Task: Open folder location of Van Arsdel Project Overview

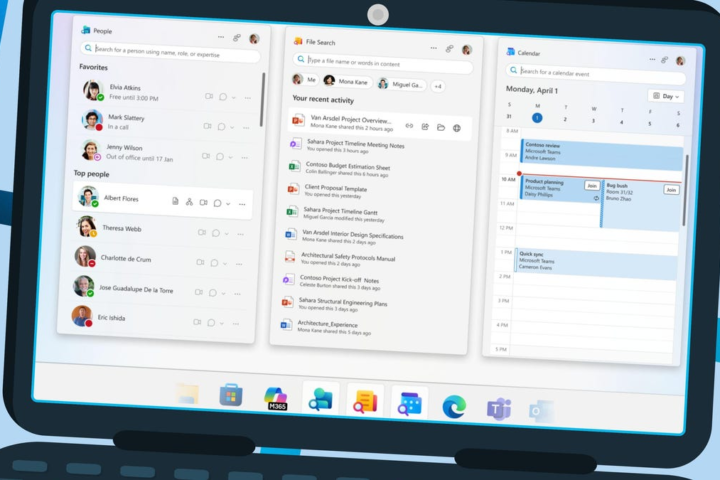Action: pos(441,127)
